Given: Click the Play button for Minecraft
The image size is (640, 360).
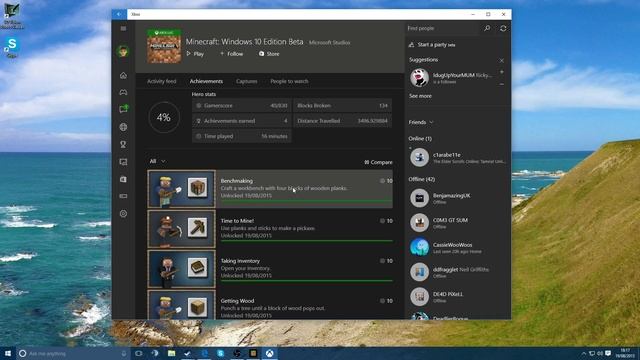Looking at the screenshot, I should (195, 54).
